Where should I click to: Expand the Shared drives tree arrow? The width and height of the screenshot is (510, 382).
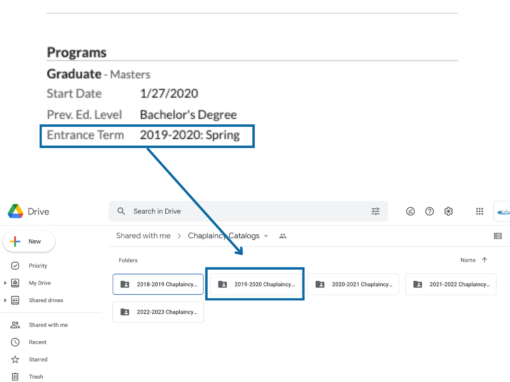pyautogui.click(x=5, y=300)
